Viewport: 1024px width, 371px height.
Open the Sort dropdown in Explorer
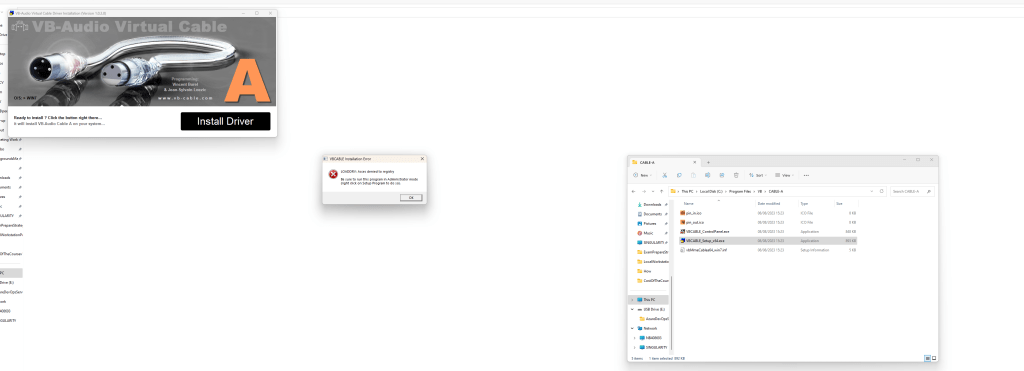(x=758, y=175)
